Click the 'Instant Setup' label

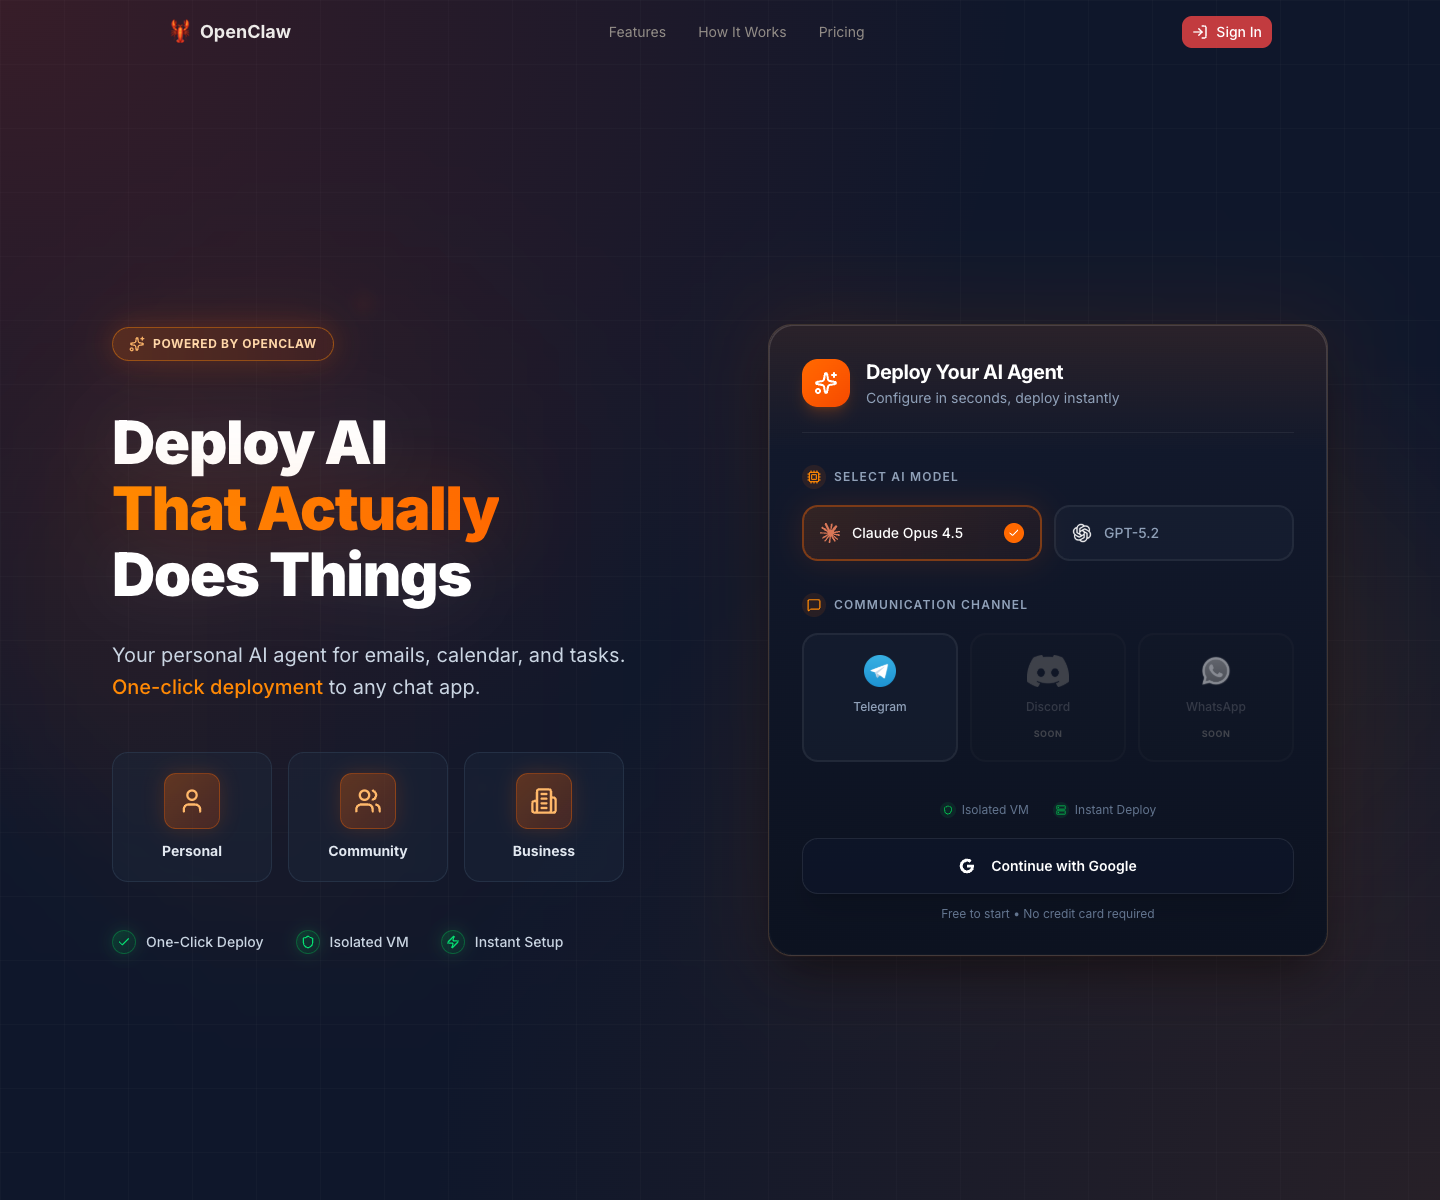519,942
